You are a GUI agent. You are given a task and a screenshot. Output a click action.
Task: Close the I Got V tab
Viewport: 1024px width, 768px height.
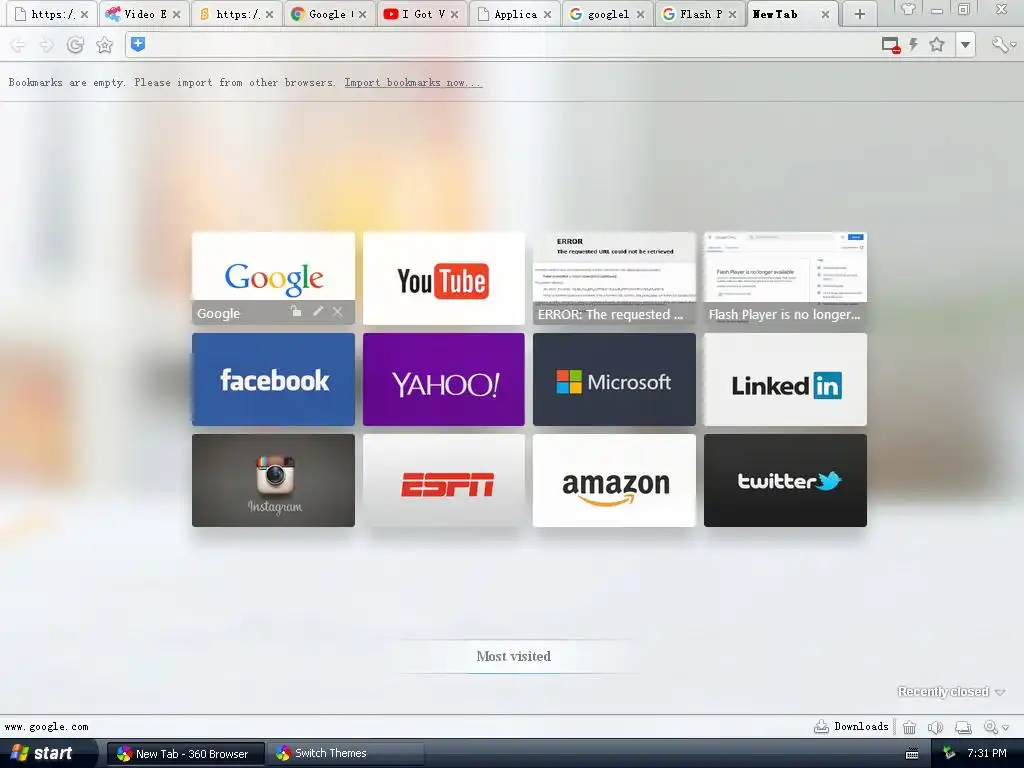point(455,14)
